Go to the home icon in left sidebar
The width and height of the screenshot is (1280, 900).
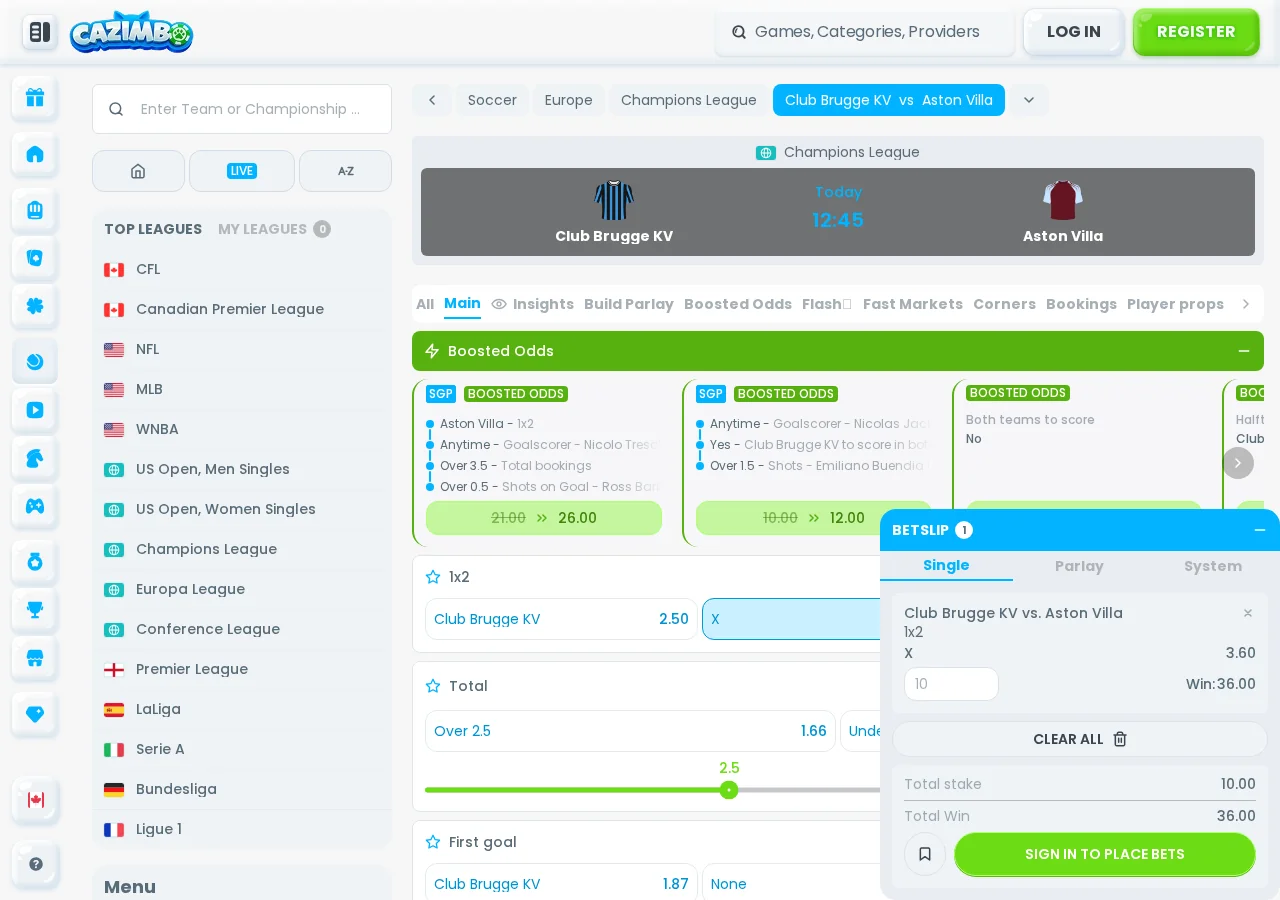35,154
